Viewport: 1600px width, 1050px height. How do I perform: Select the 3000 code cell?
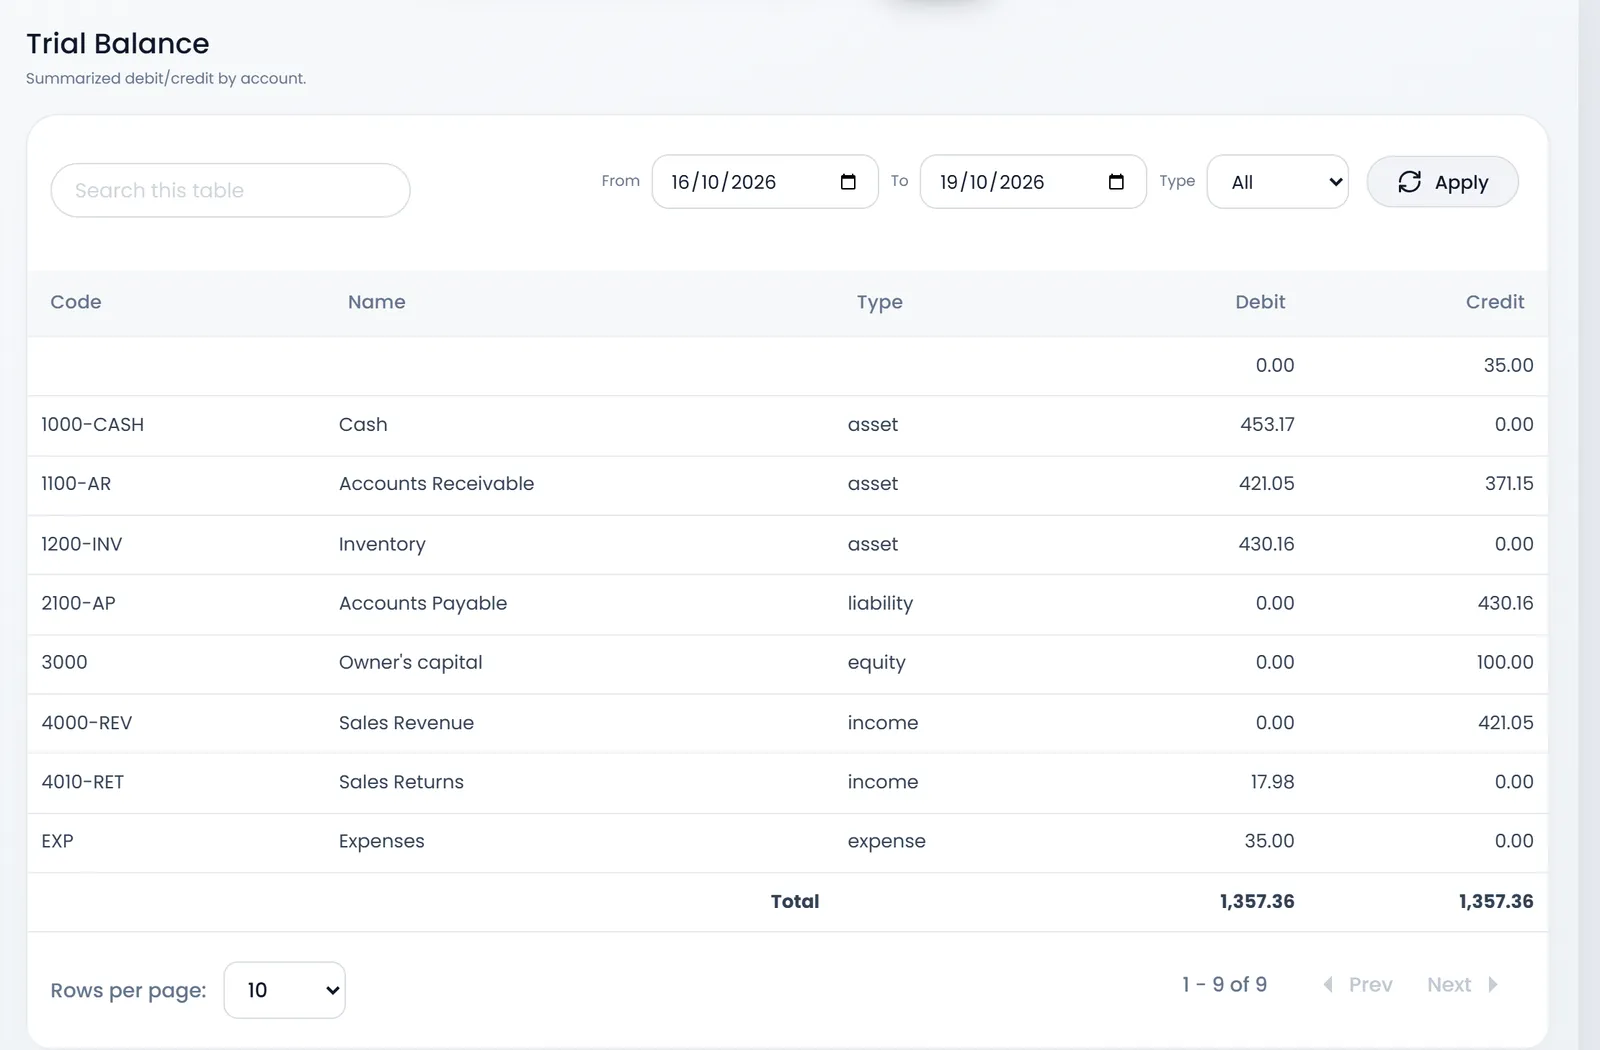(x=64, y=662)
